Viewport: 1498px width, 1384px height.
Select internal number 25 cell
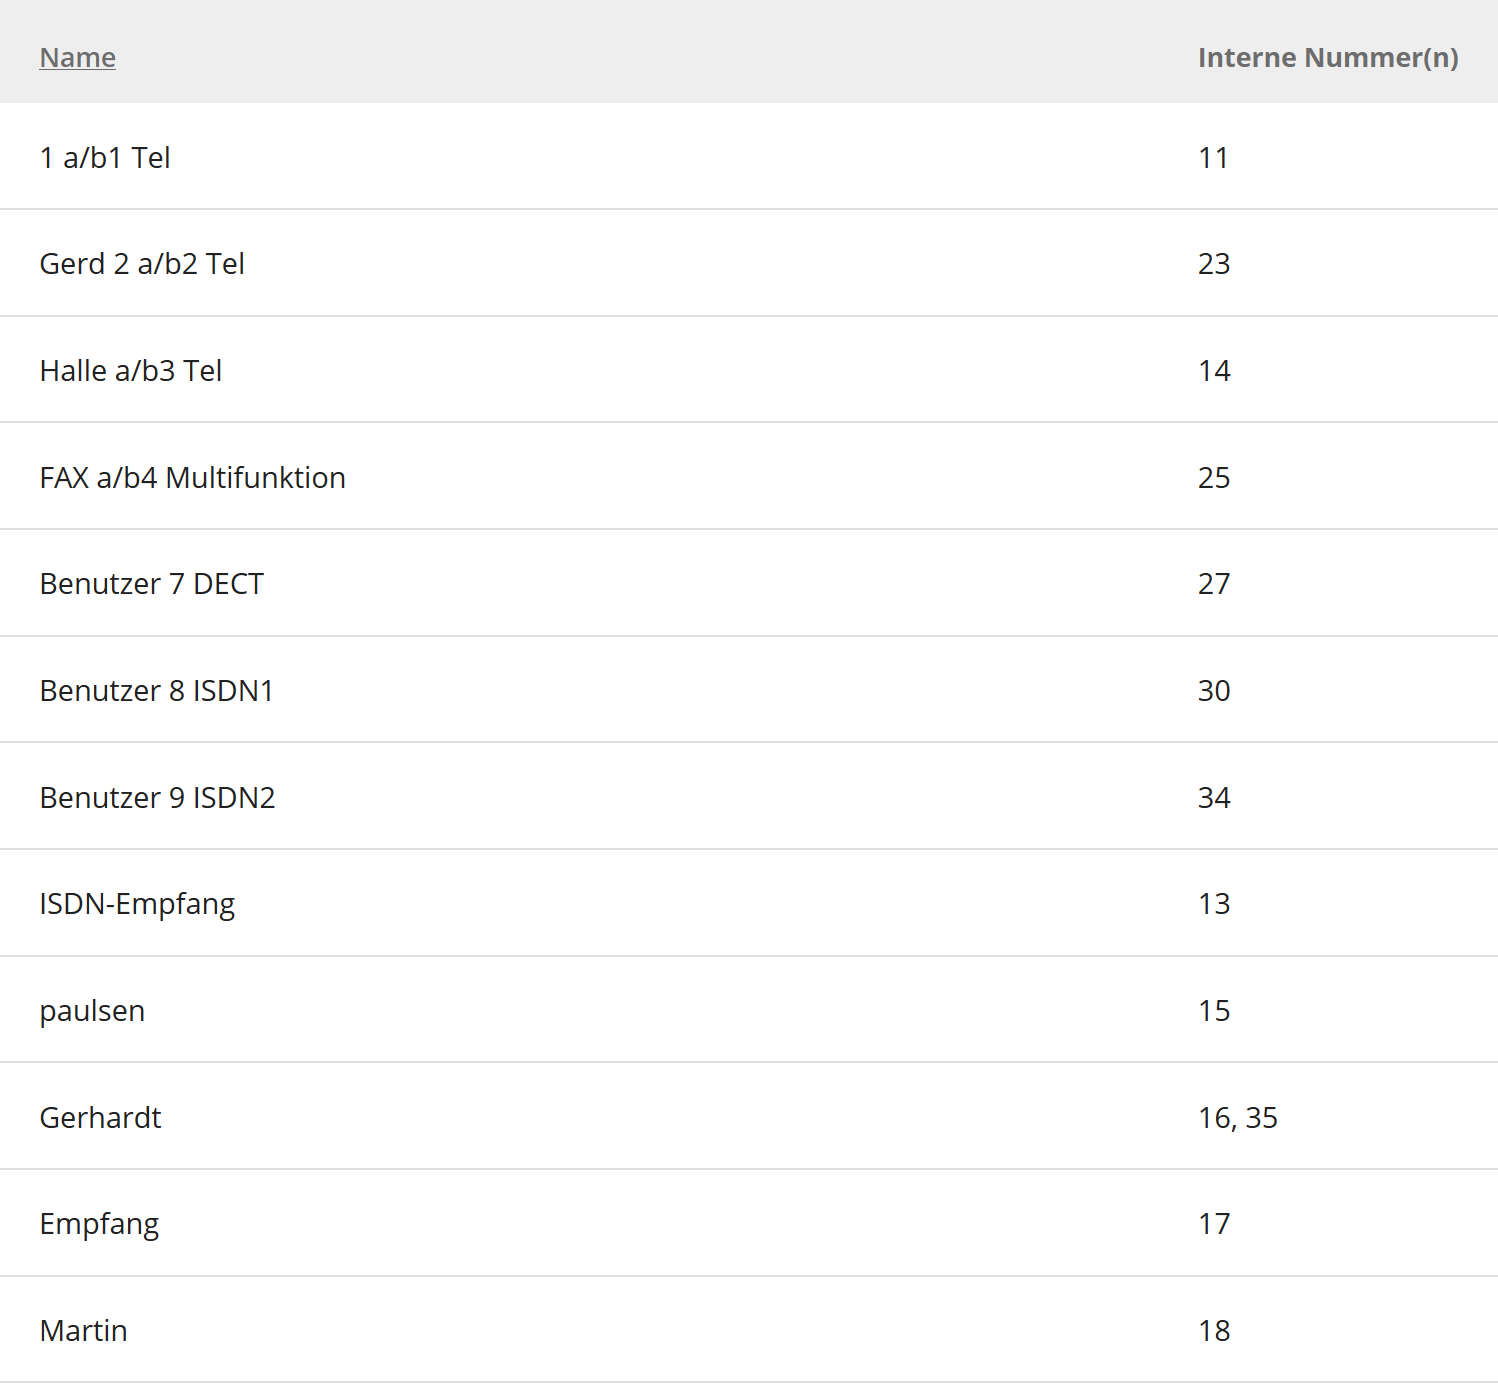(1214, 478)
